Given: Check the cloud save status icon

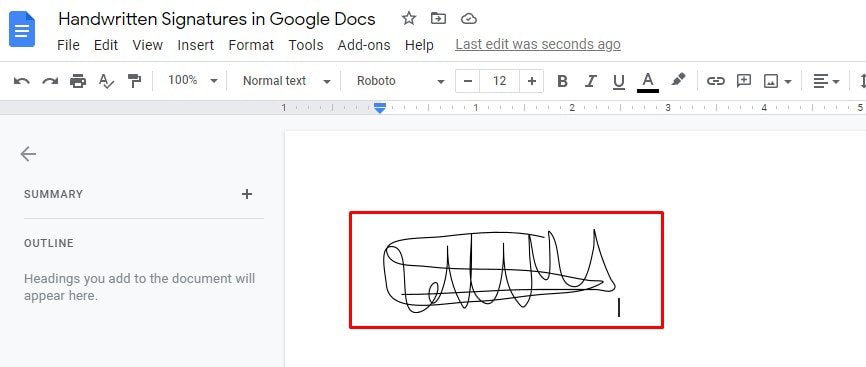Looking at the screenshot, I should click(x=468, y=19).
